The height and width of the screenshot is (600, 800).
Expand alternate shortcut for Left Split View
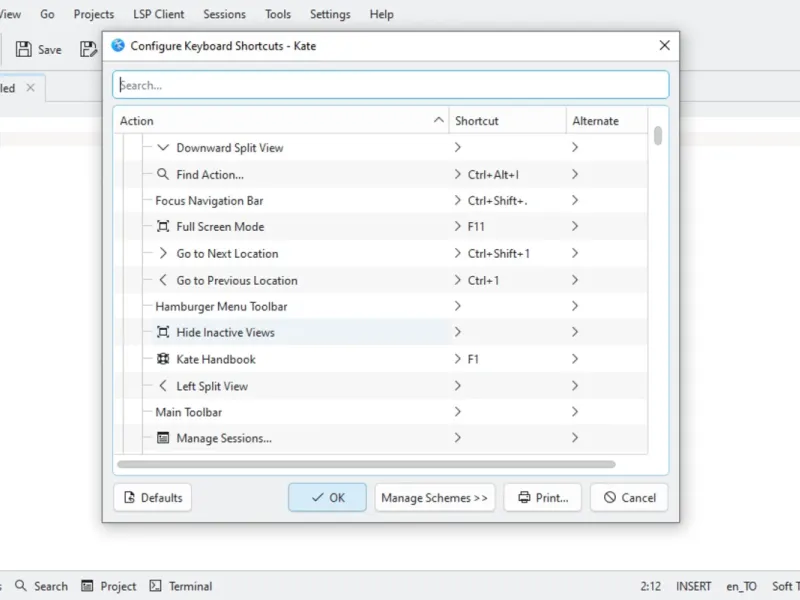[x=575, y=386]
